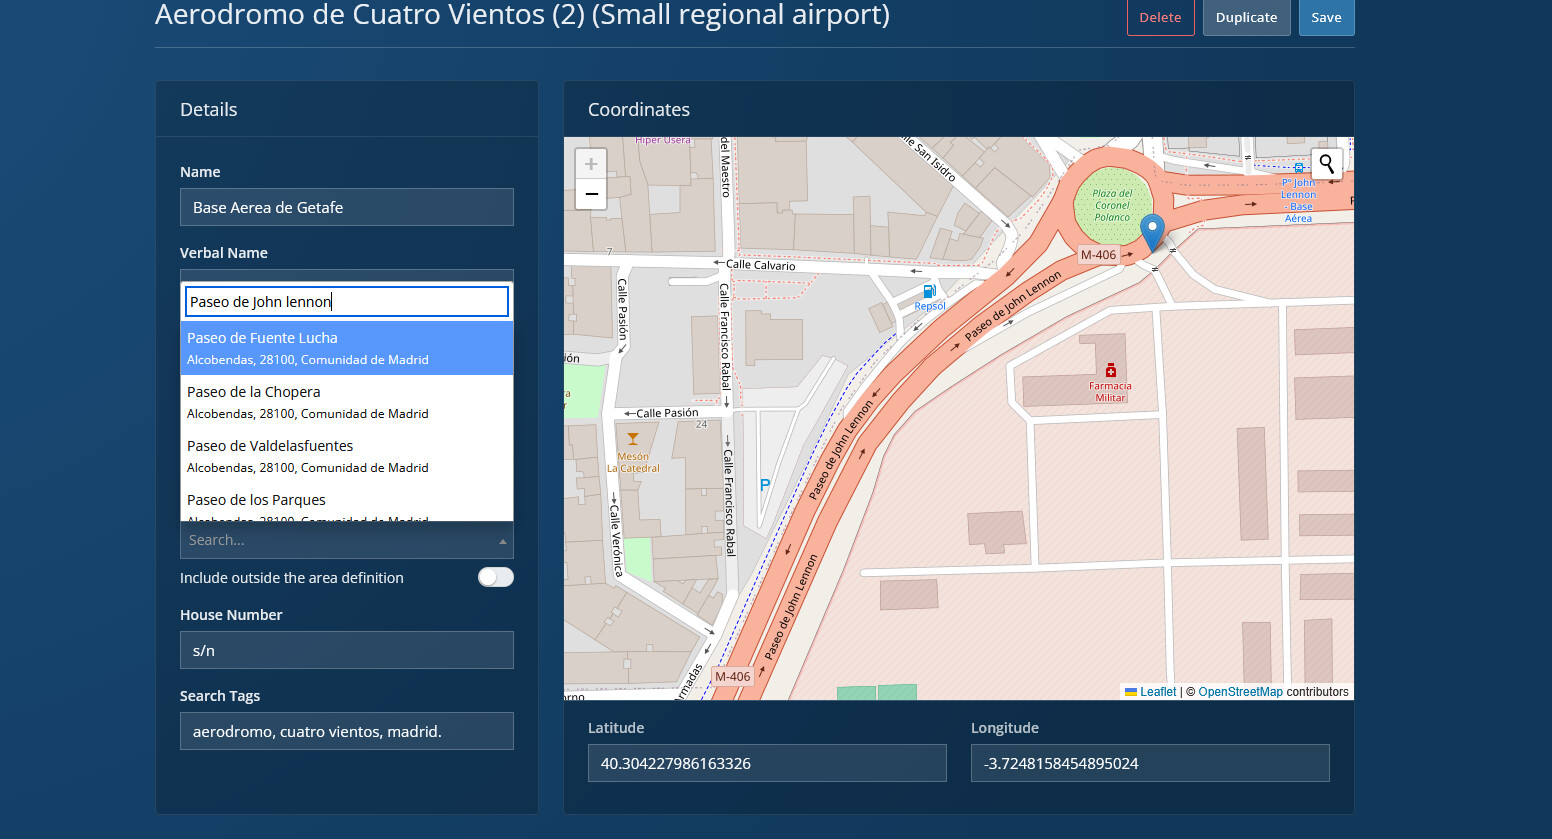Click the Farmacia Militar pharmacy icon
1552x839 pixels.
1110,371
